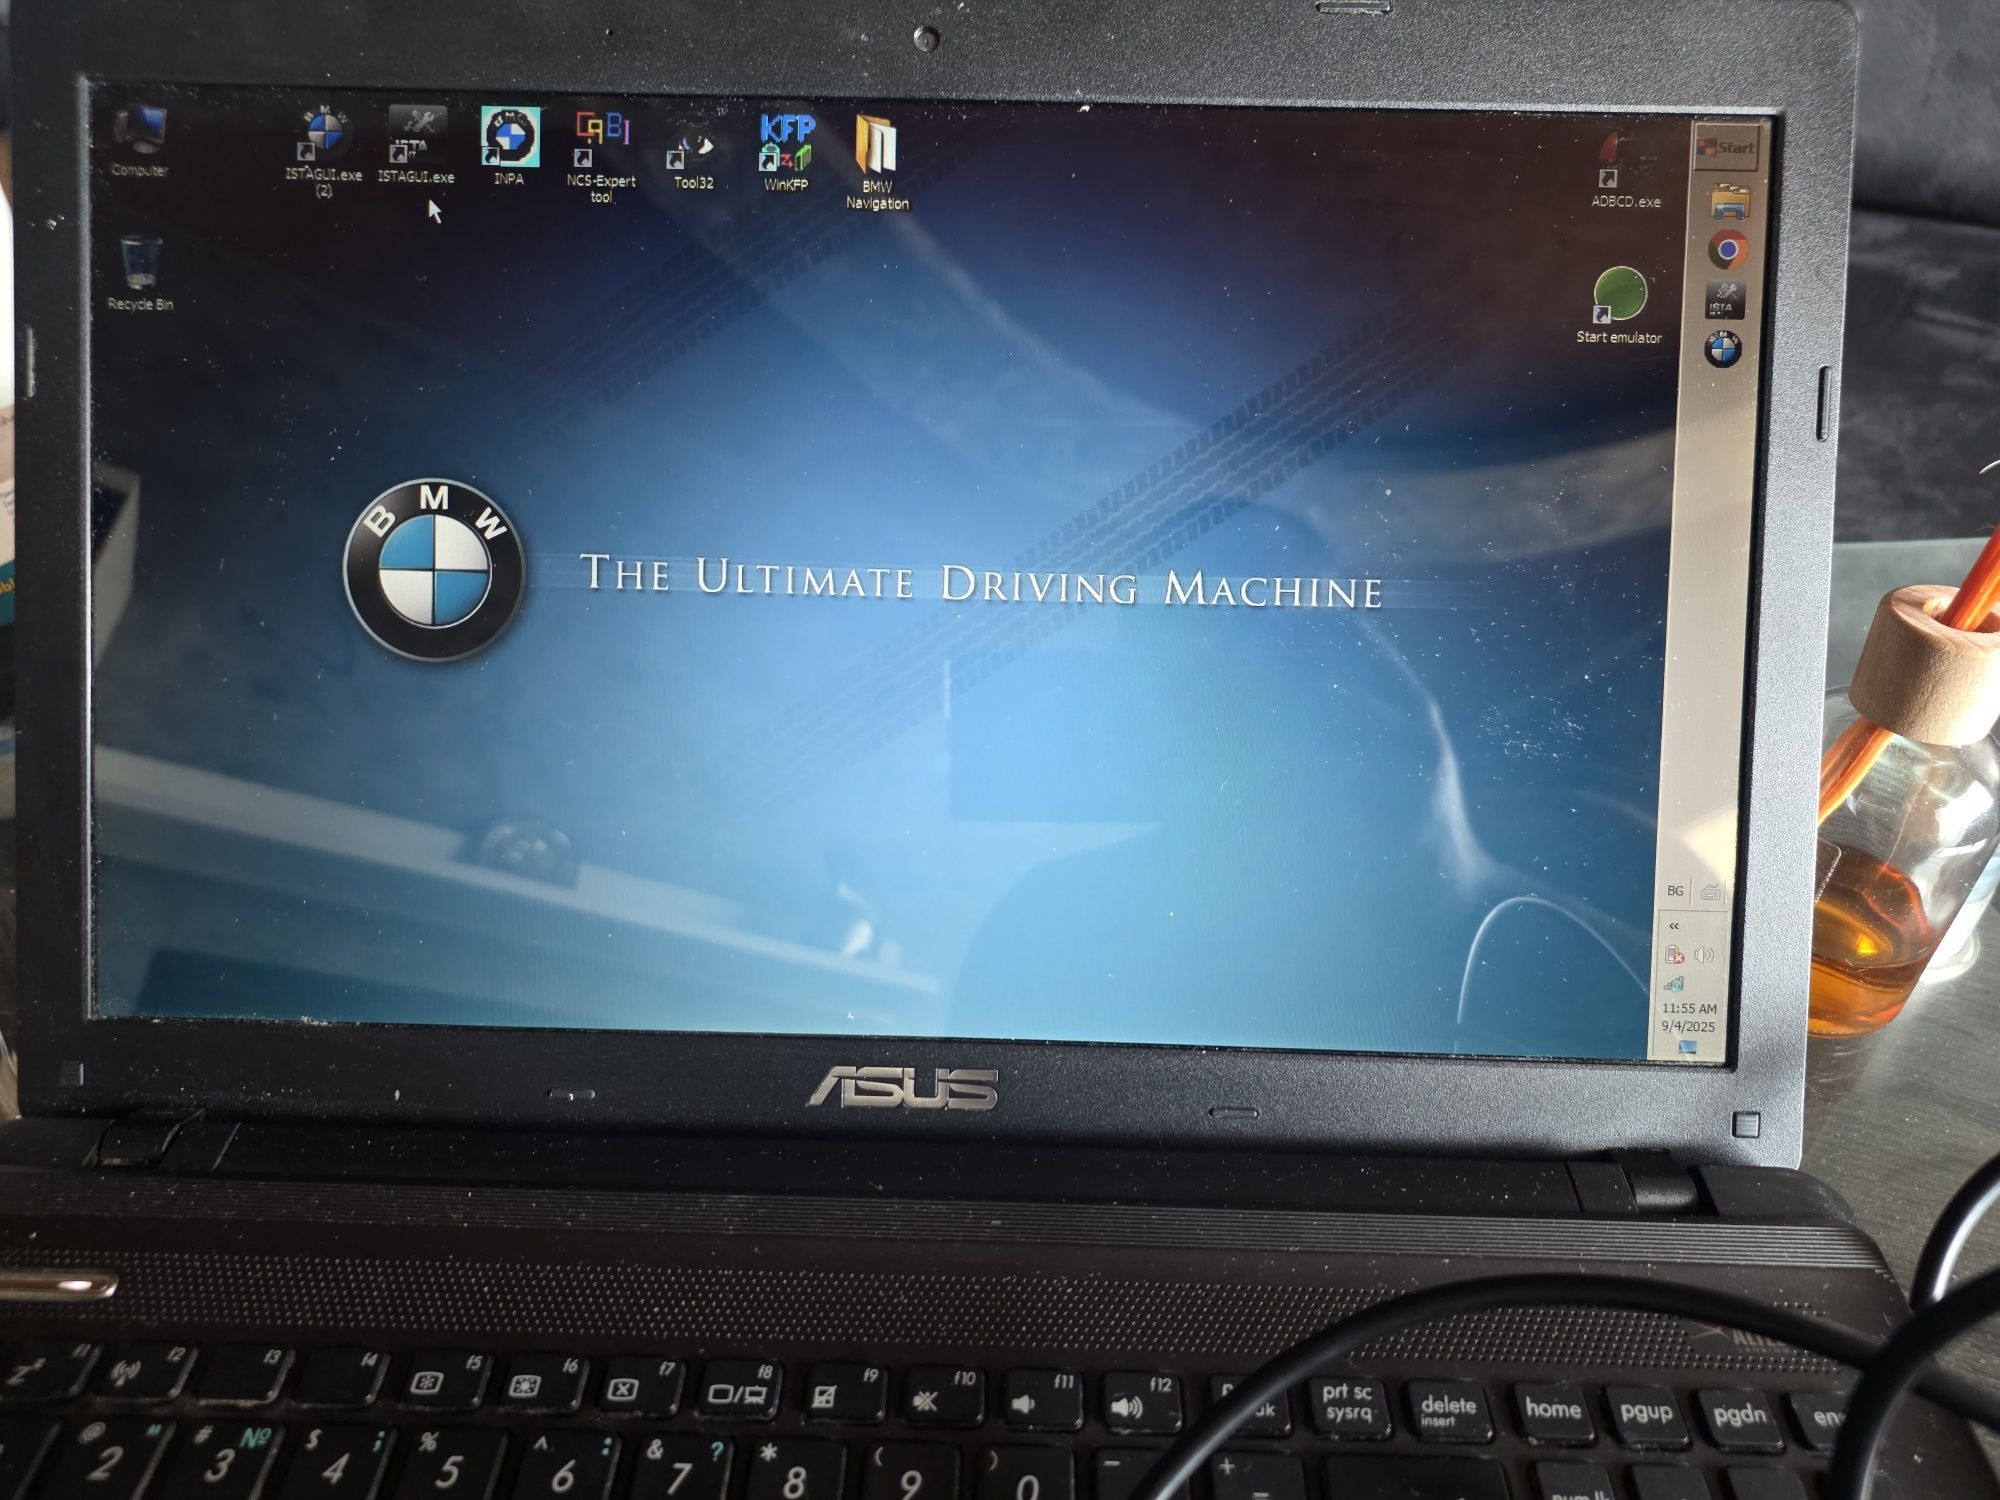Viewport: 2000px width, 1500px height.
Task: Start the NCS-Expert tool shortcut
Action: [x=601, y=157]
